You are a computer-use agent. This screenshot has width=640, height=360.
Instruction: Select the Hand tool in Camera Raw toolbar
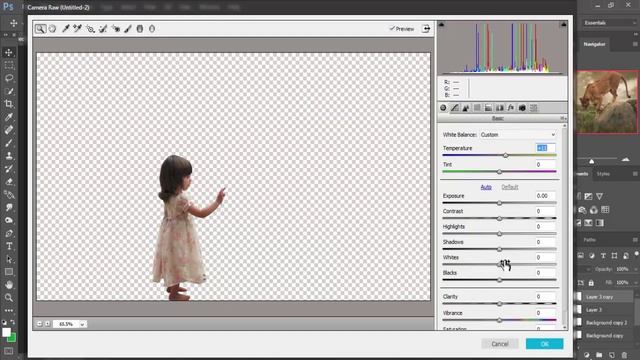tap(52, 29)
